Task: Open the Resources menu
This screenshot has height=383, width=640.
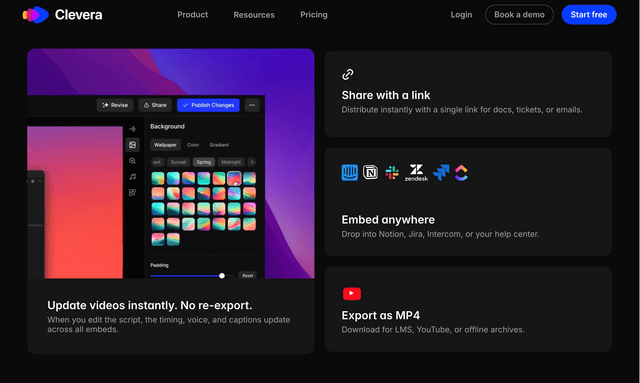Action: click(x=254, y=15)
